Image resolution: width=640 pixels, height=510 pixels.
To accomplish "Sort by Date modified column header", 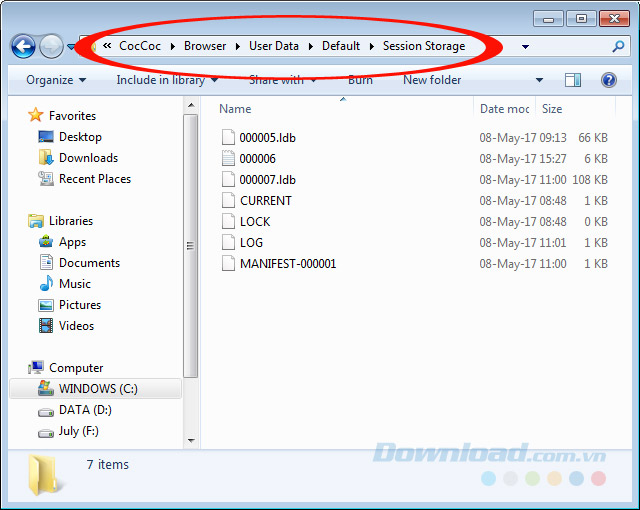I will tap(504, 109).
